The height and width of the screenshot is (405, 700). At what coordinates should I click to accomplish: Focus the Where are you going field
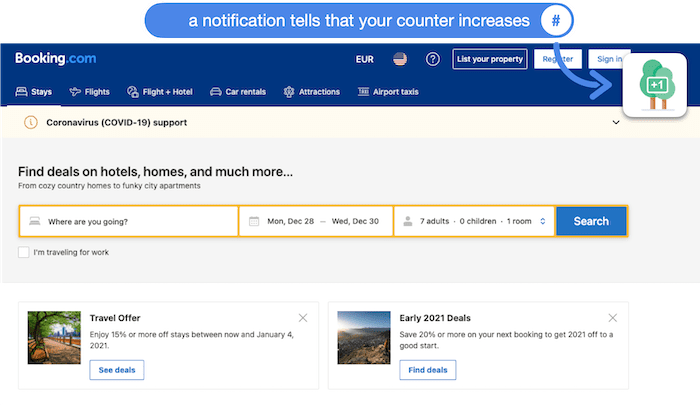coord(129,221)
